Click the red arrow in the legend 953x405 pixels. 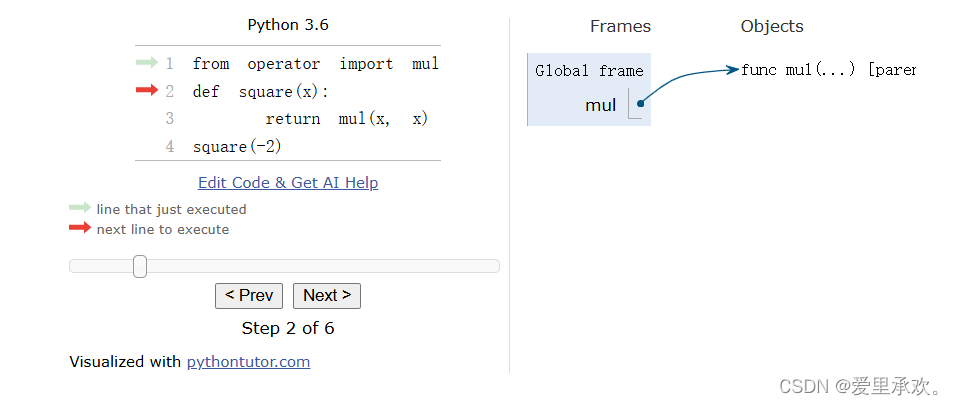[80, 228]
